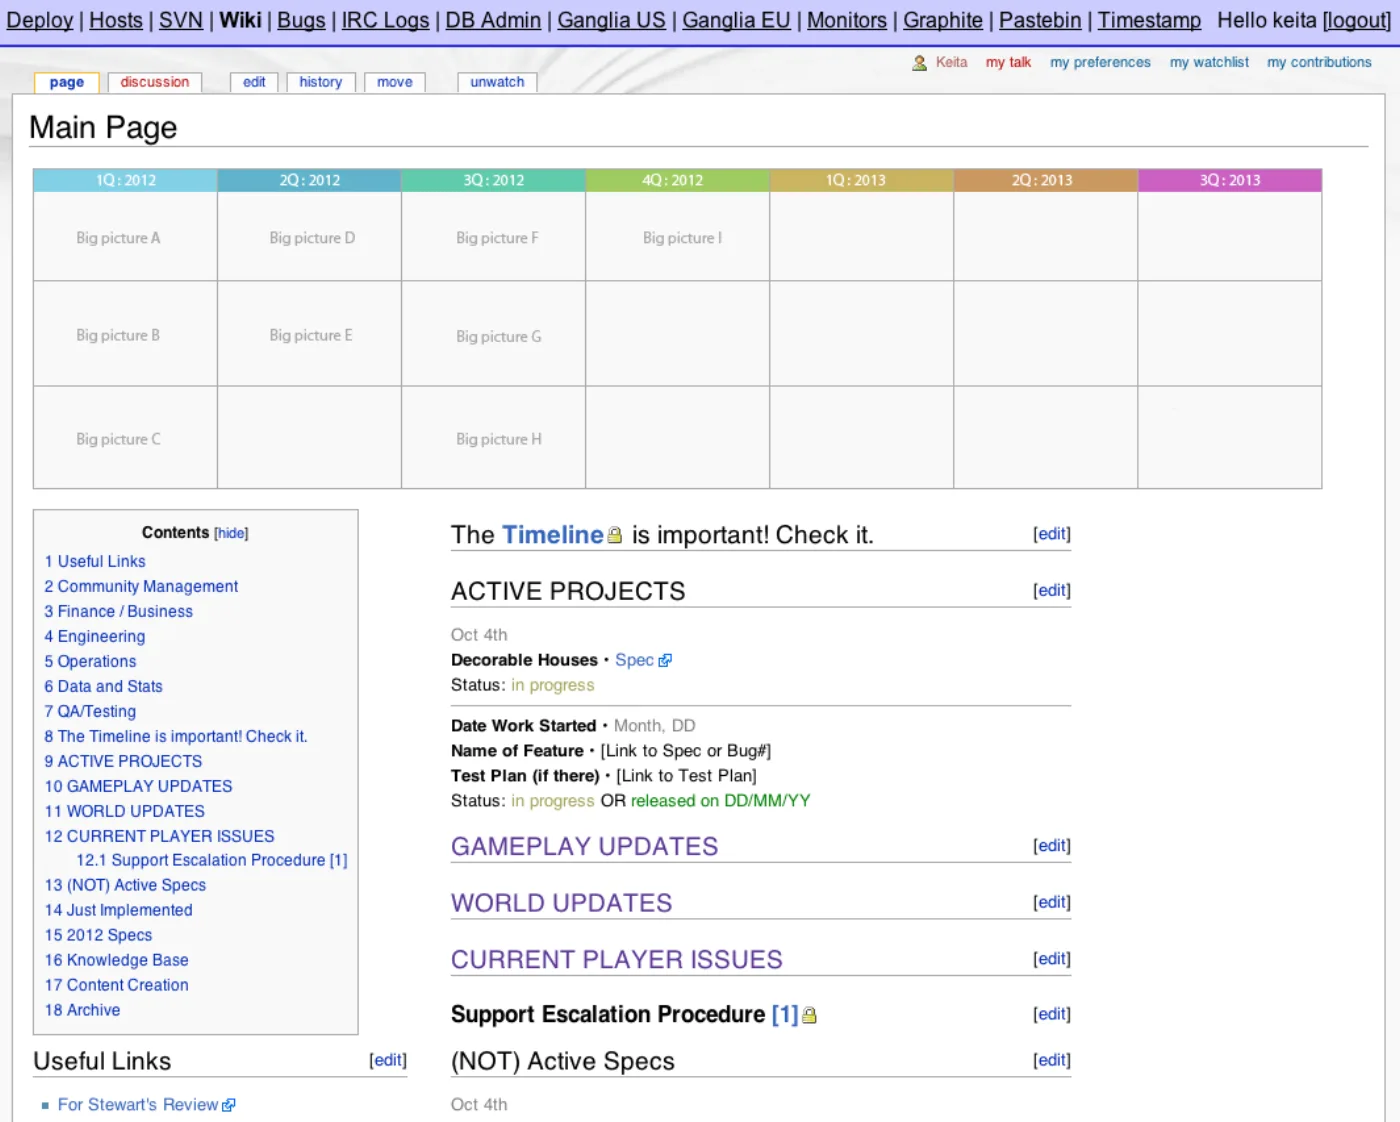The height and width of the screenshot is (1122, 1400).
Task: Open my preferences
Action: (1100, 62)
